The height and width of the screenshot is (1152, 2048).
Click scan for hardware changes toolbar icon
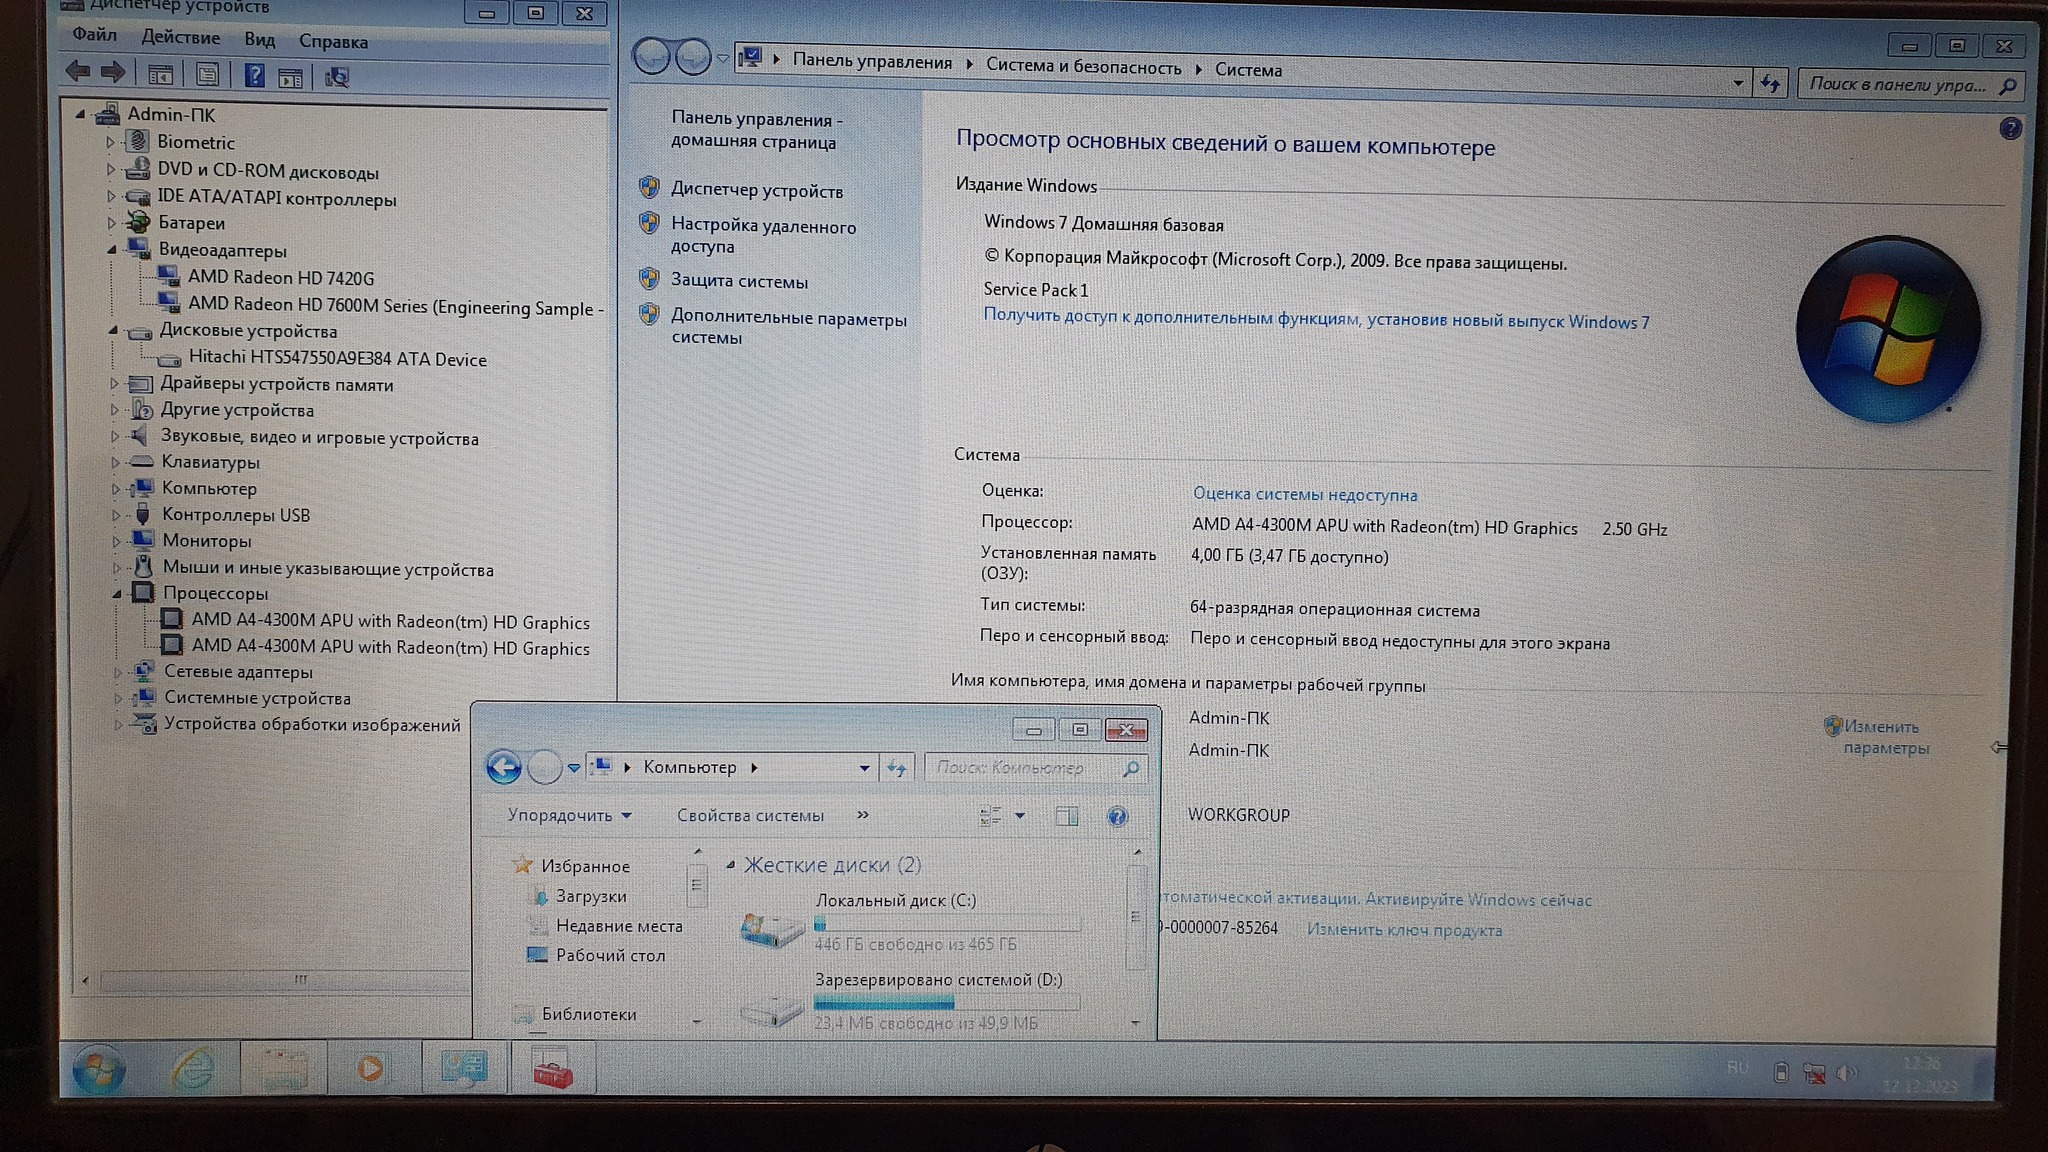coord(337,77)
